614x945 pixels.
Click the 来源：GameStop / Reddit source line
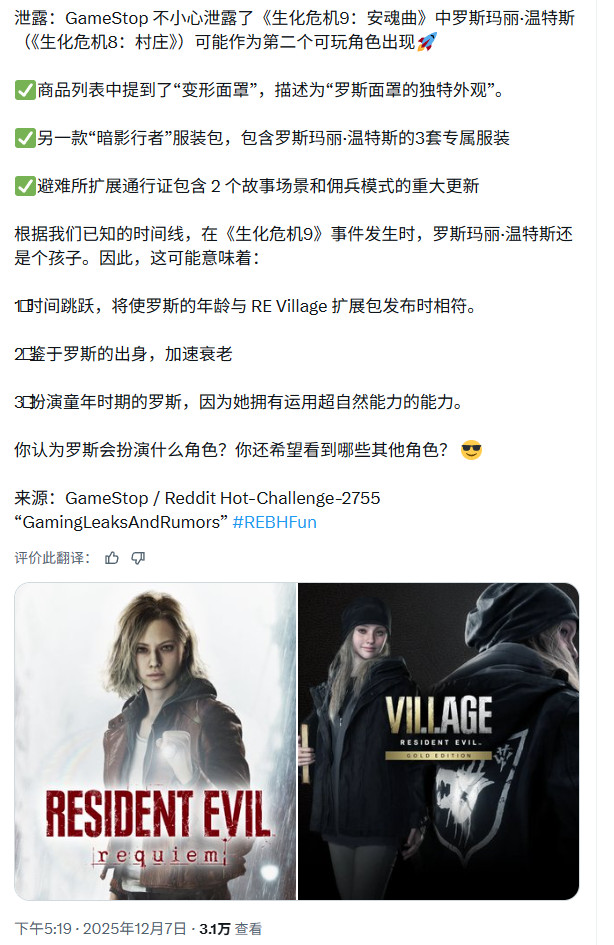197,498
